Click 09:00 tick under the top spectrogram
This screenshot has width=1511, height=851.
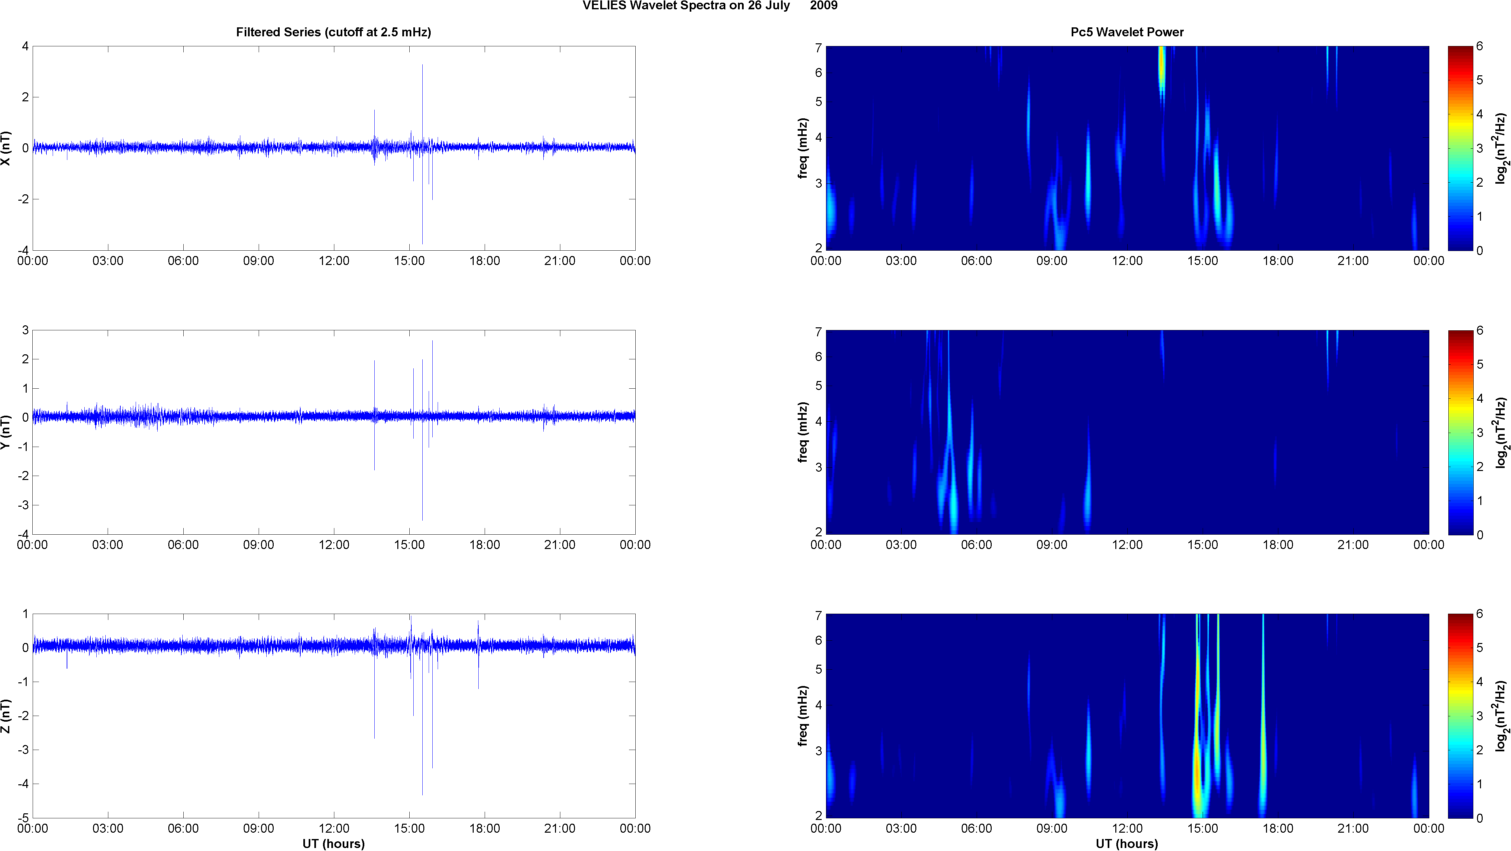point(1052,261)
